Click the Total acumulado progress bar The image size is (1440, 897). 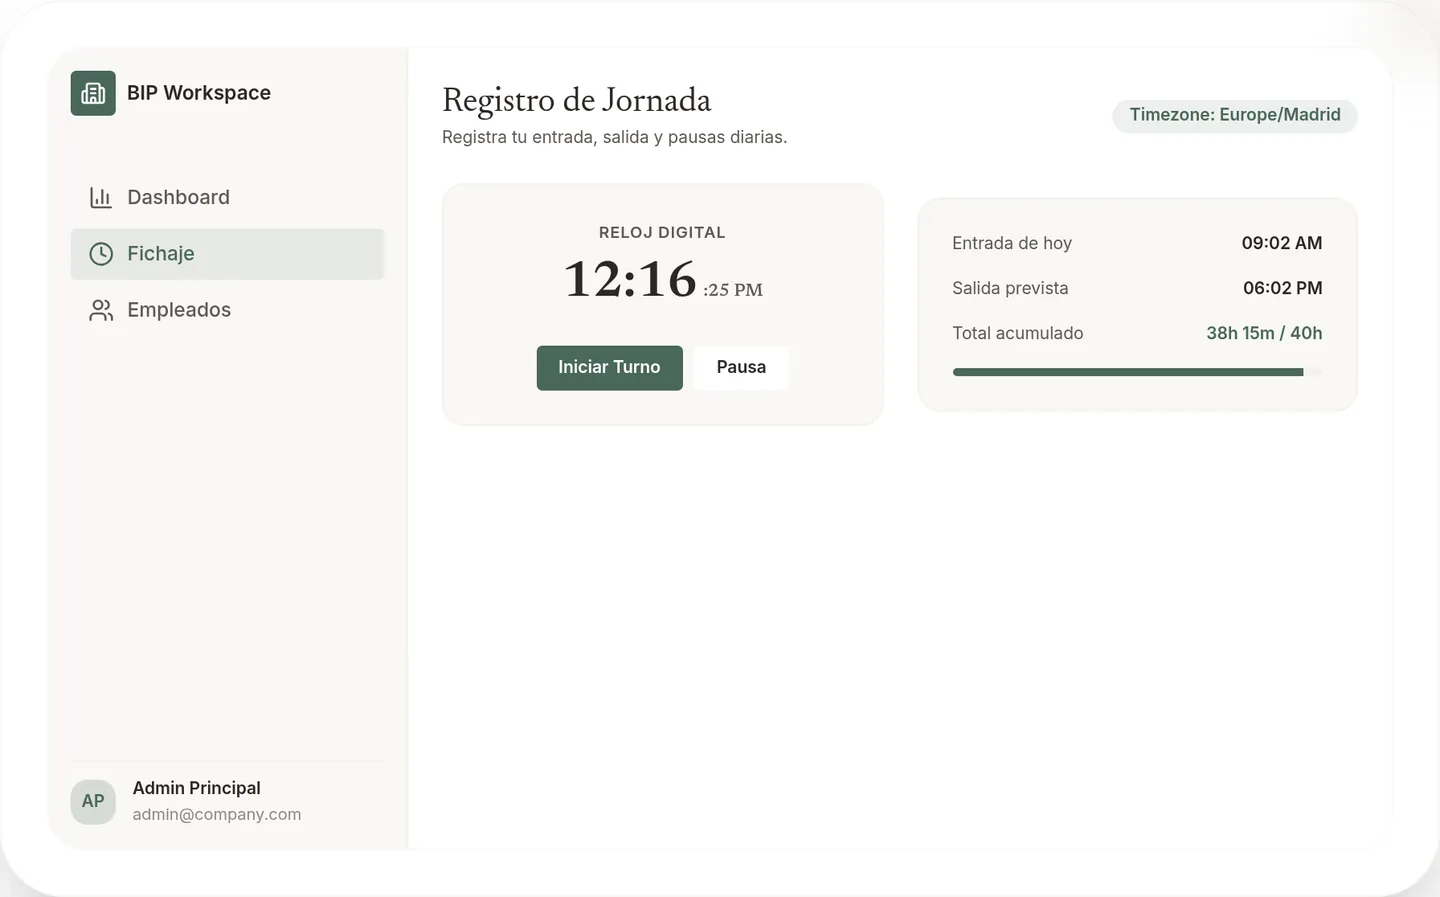1137,372
